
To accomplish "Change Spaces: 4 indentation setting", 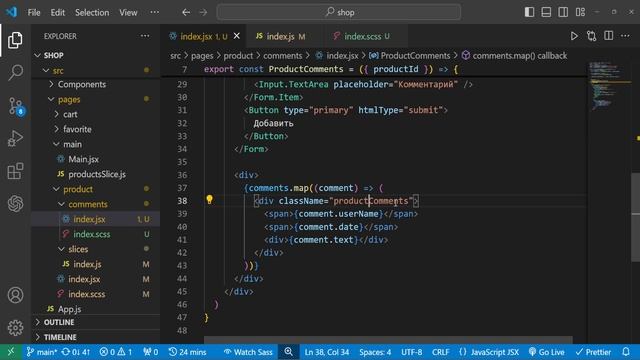I will [x=375, y=352].
